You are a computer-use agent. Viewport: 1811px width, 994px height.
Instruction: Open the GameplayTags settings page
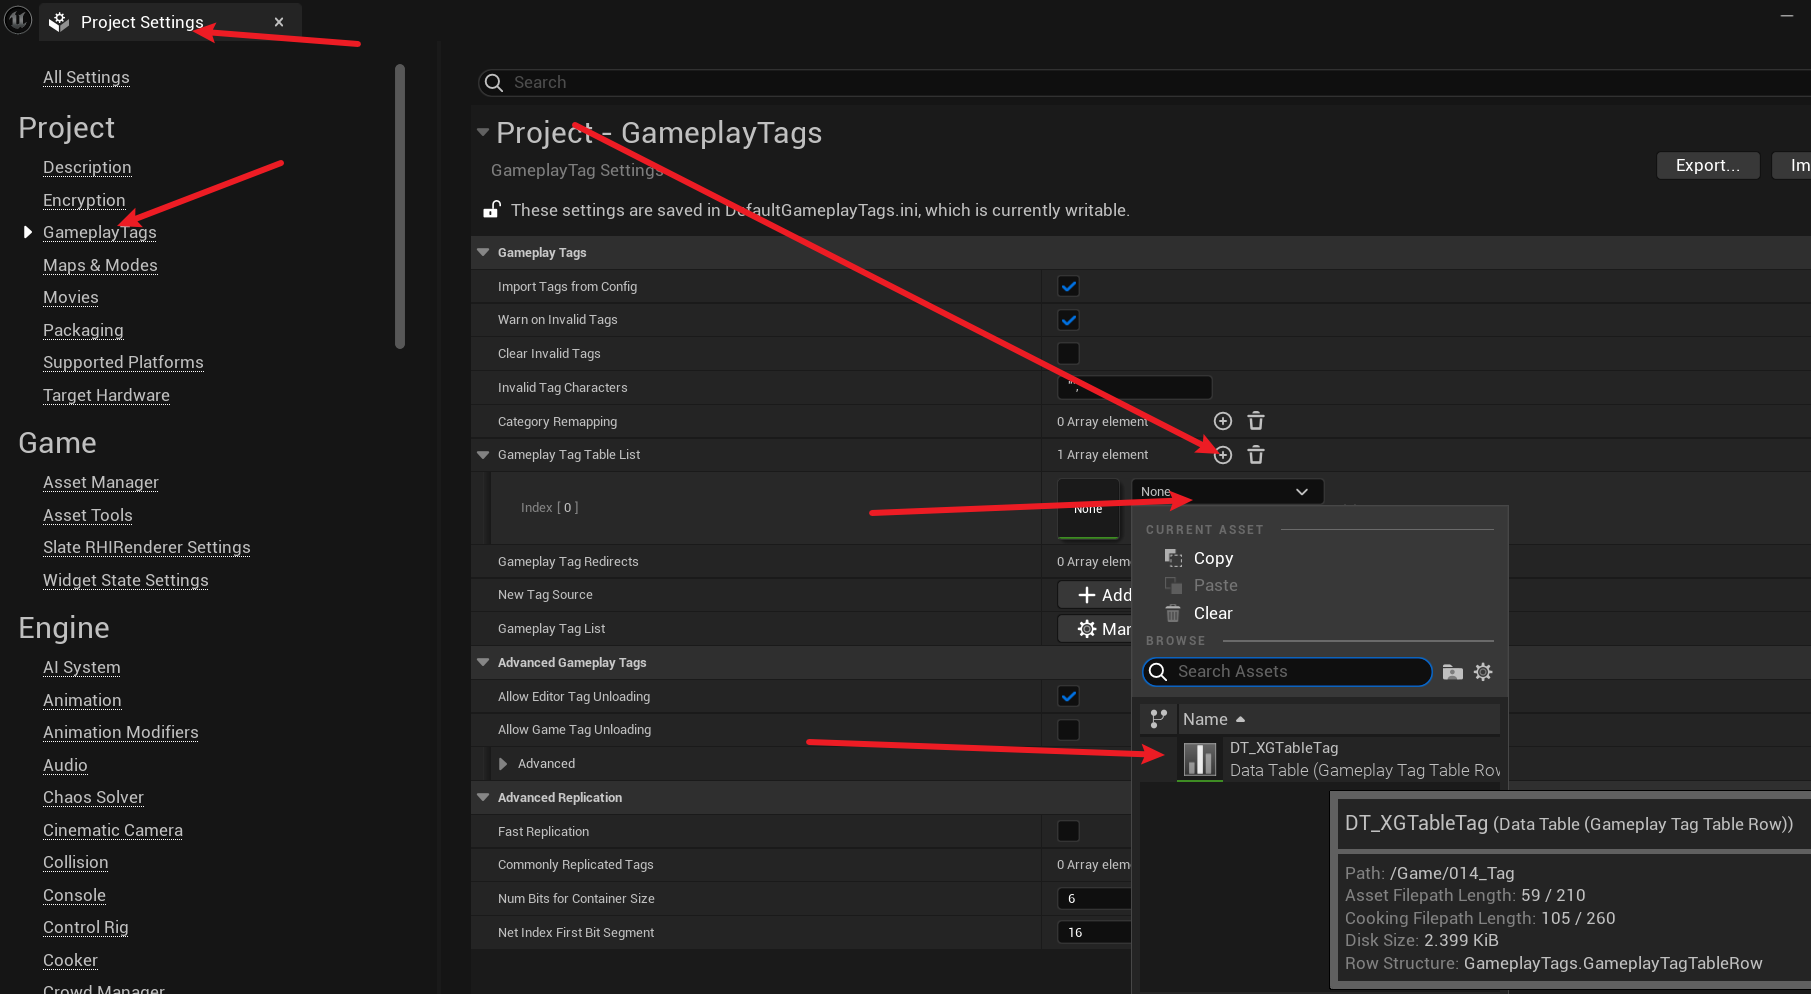(x=100, y=232)
